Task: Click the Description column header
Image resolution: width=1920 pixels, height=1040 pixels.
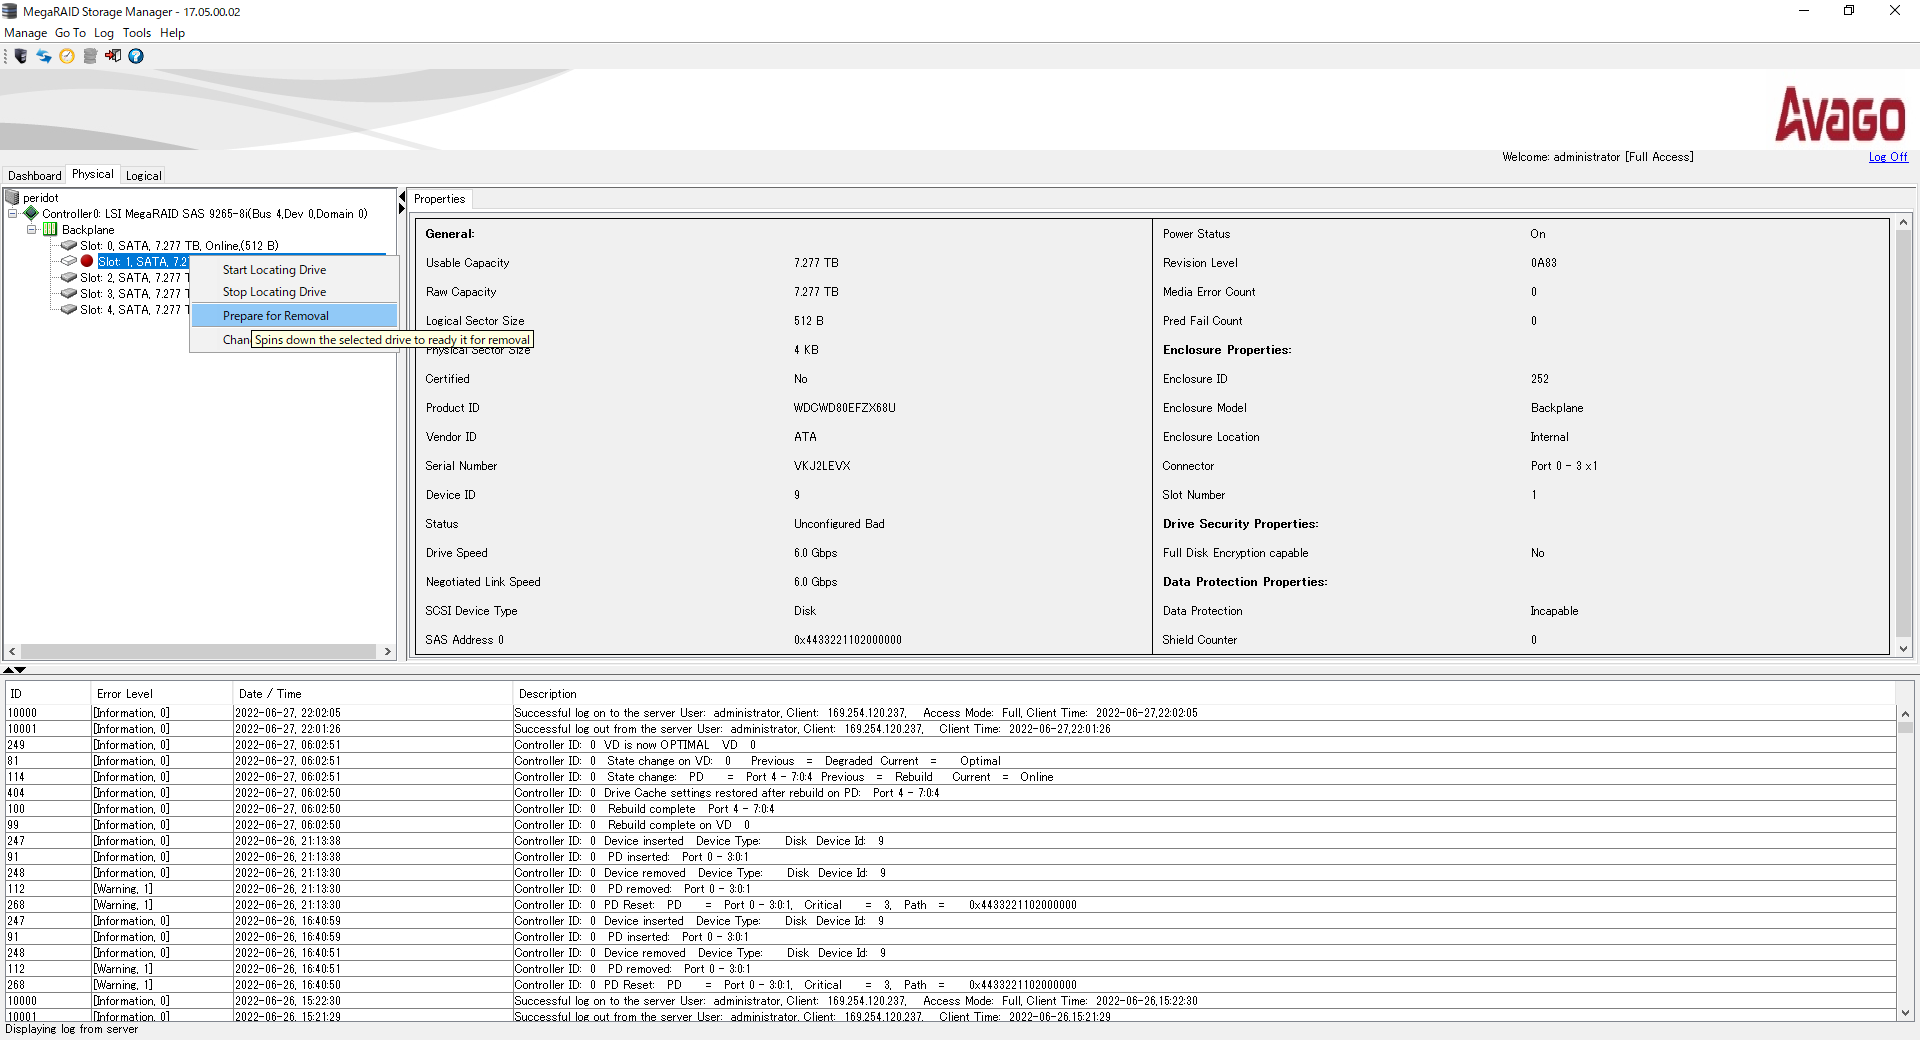Action: tap(1204, 694)
